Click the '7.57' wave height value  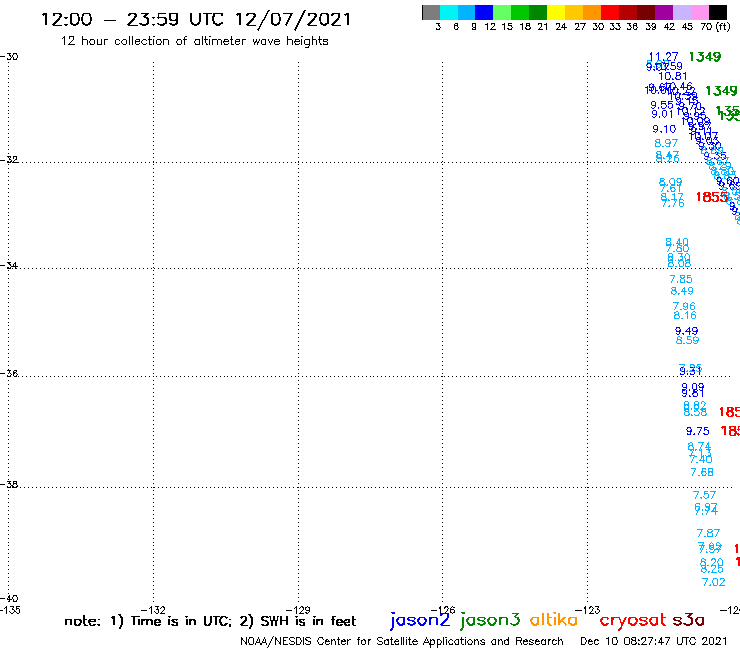[704, 495]
